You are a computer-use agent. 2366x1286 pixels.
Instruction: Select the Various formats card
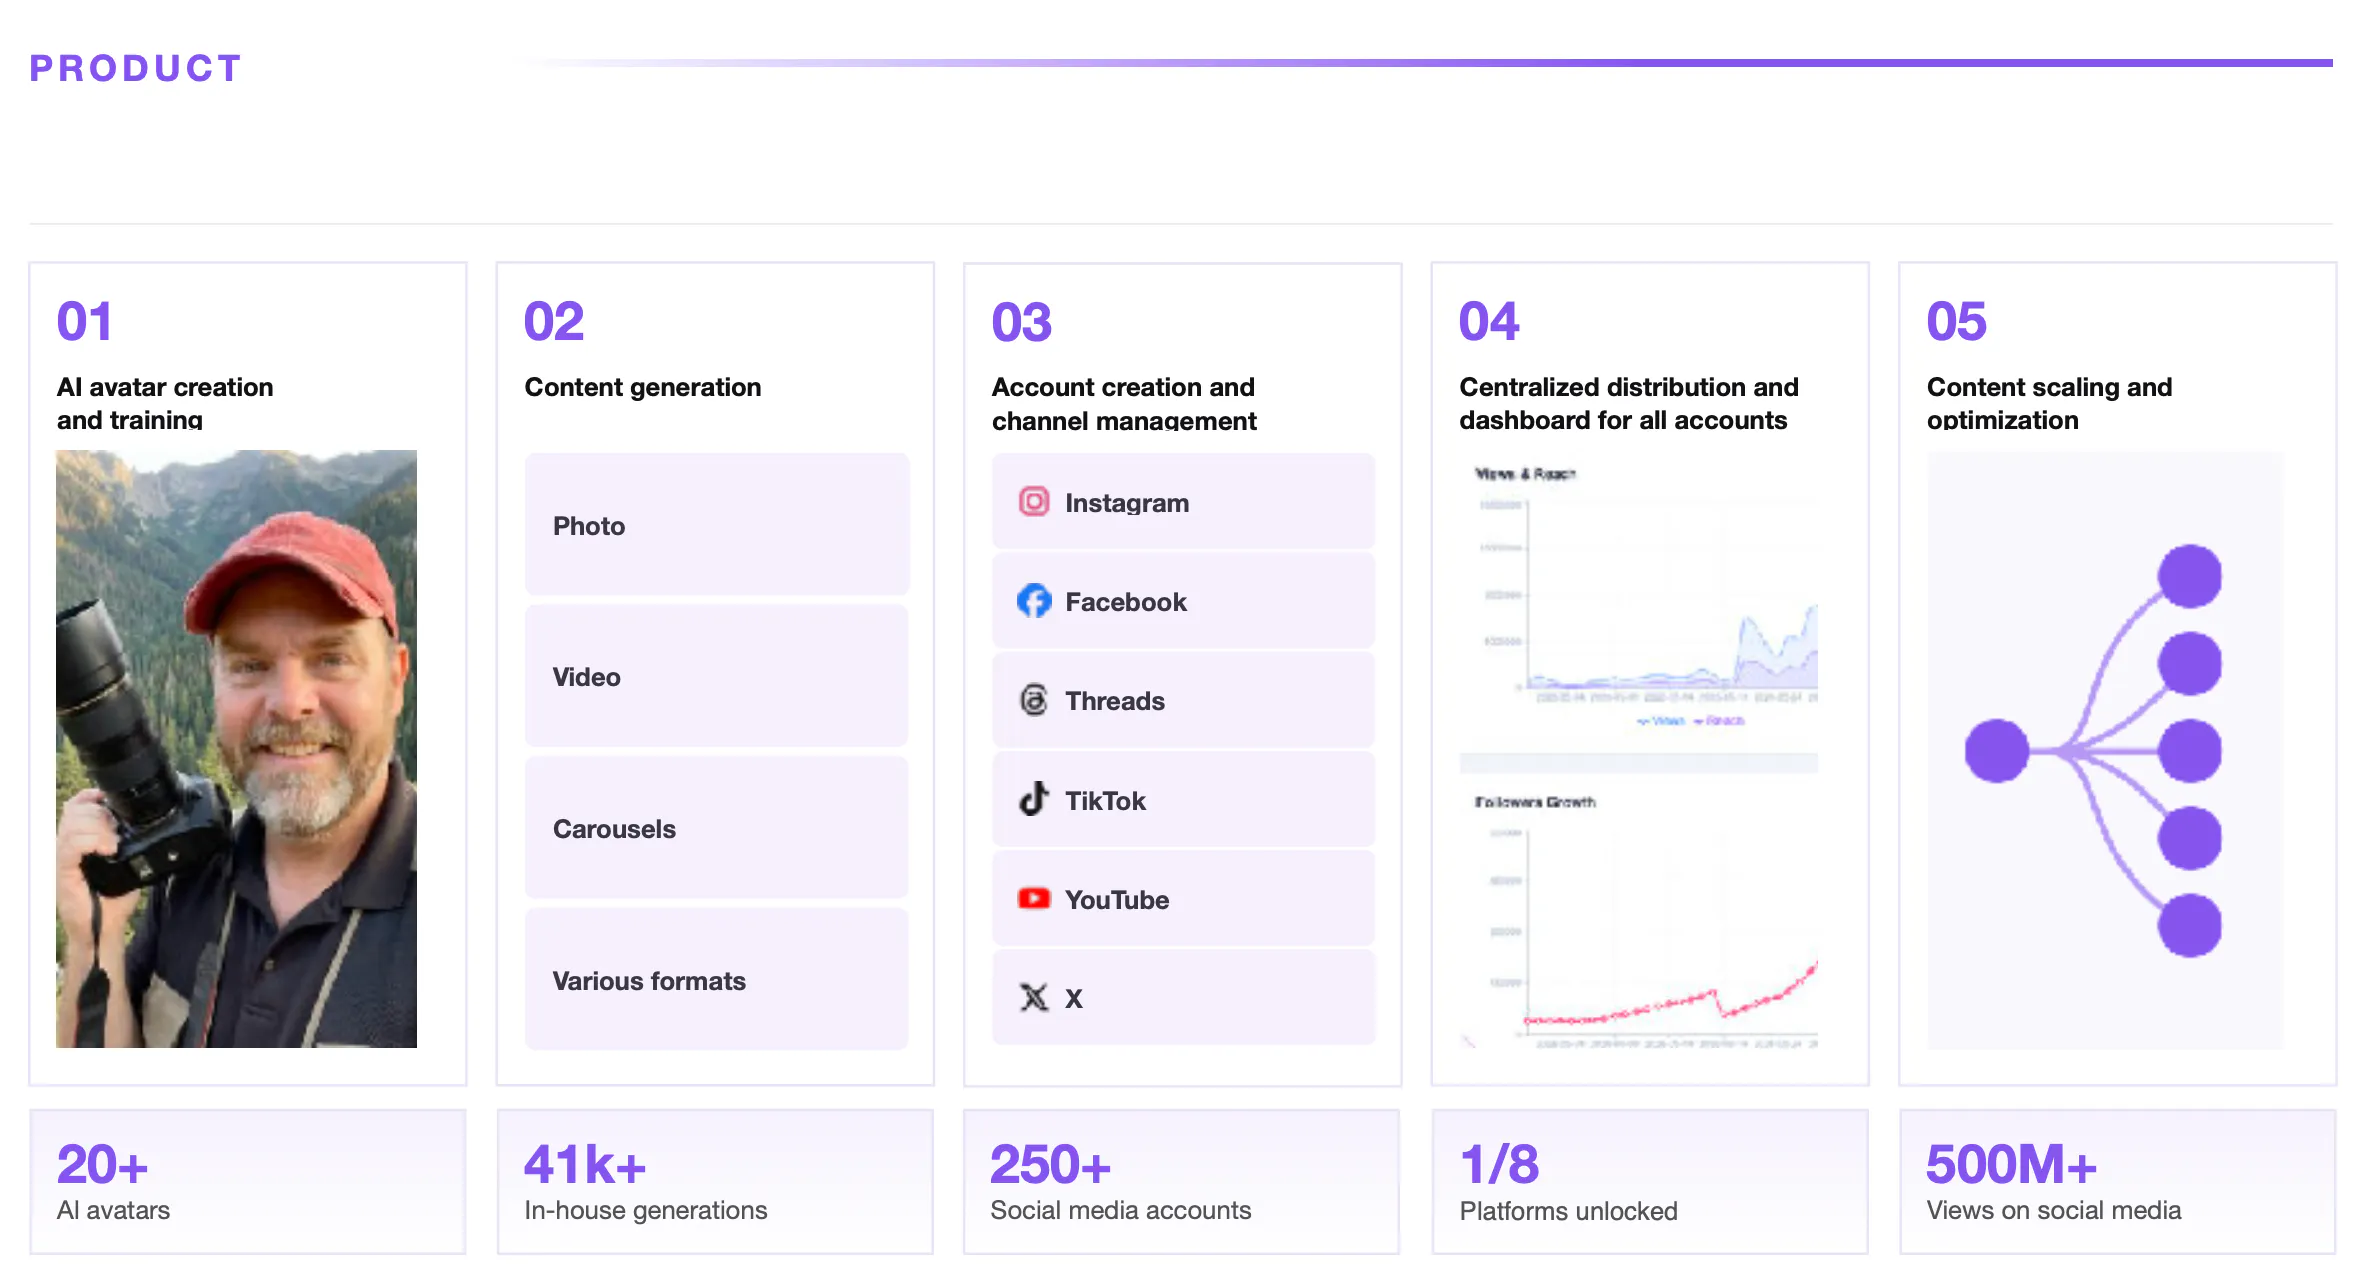(717, 980)
